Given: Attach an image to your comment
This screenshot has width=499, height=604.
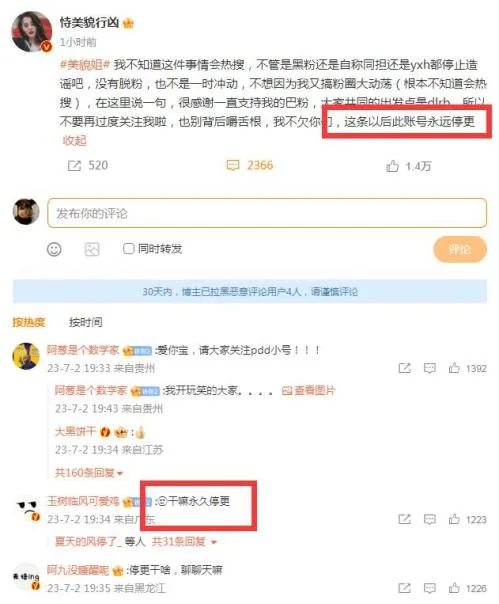Looking at the screenshot, I should (x=92, y=249).
